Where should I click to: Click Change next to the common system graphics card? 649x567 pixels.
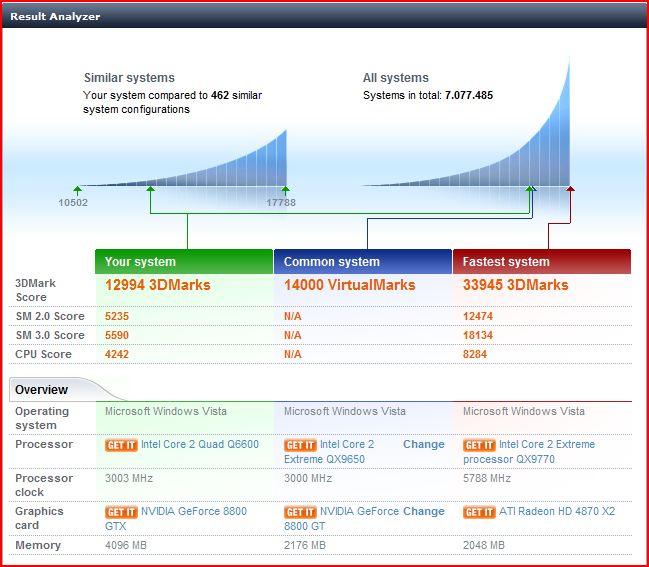424,512
